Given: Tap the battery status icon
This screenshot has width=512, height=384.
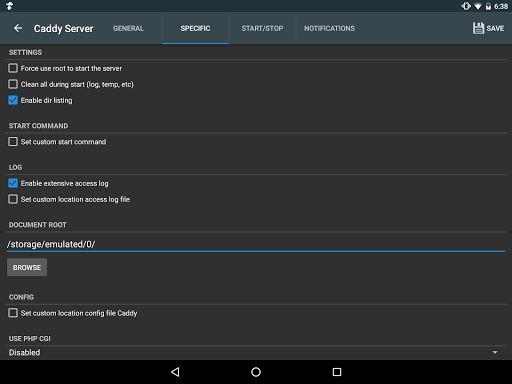Looking at the screenshot, I should click(488, 6).
